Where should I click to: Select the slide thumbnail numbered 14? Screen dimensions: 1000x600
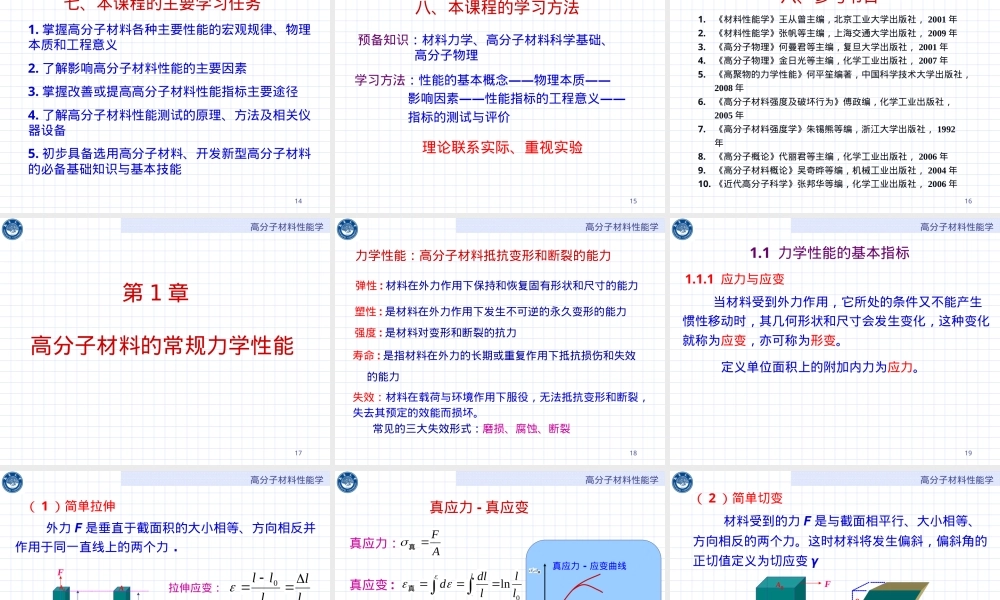coord(165,105)
